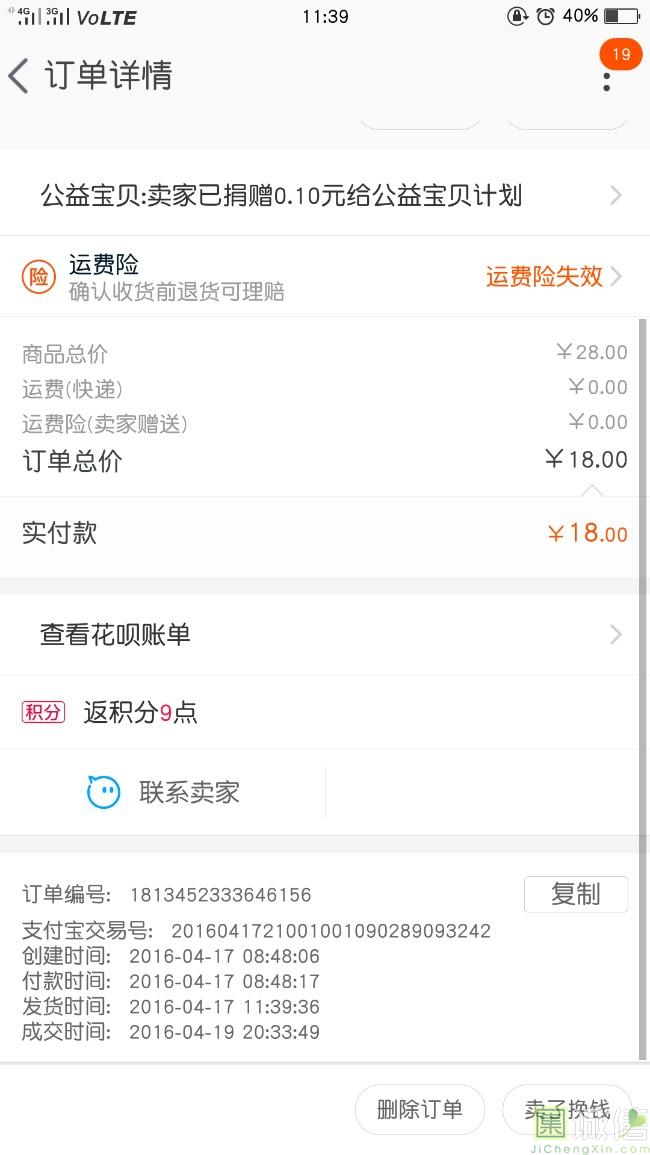This screenshot has width=650, height=1155.
Task: Tap the red 积分 points badge
Action: [43, 712]
